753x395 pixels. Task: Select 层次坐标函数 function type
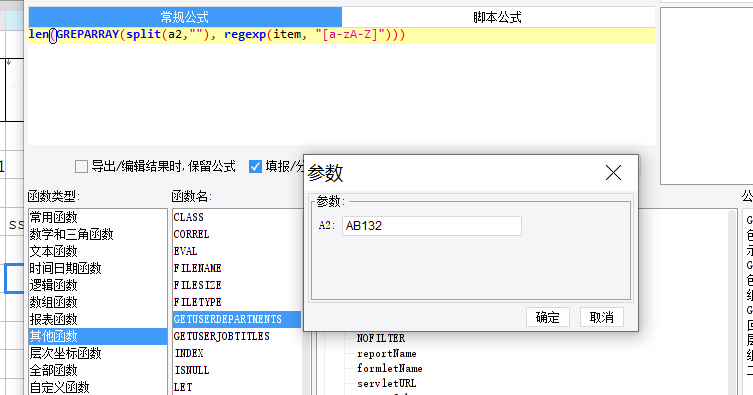pos(97,353)
